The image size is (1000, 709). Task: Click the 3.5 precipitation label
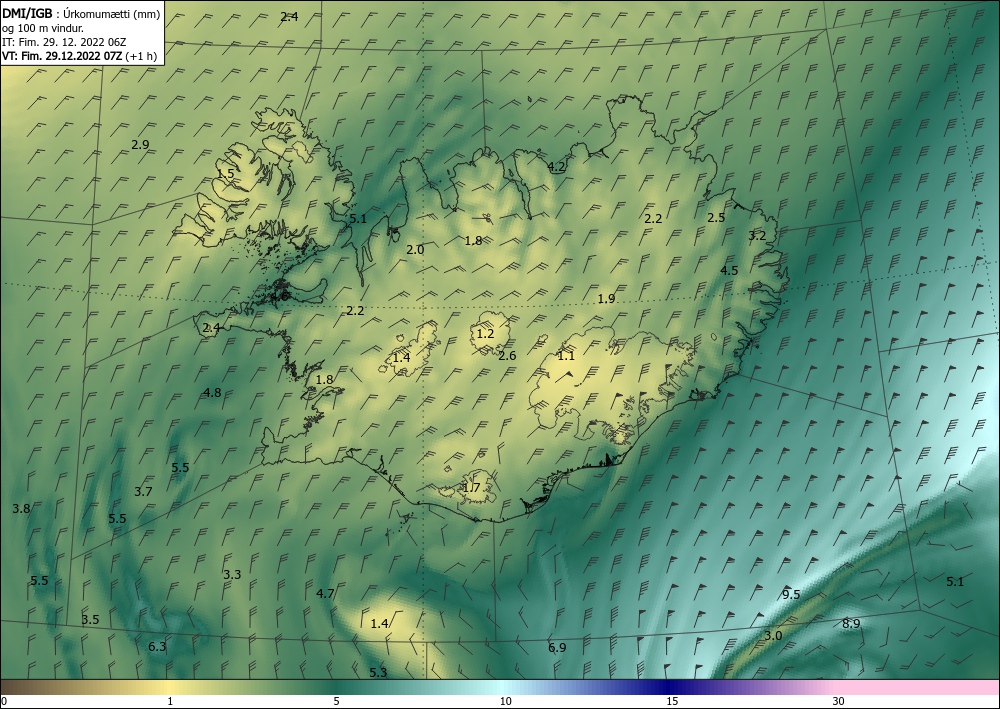(x=90, y=620)
